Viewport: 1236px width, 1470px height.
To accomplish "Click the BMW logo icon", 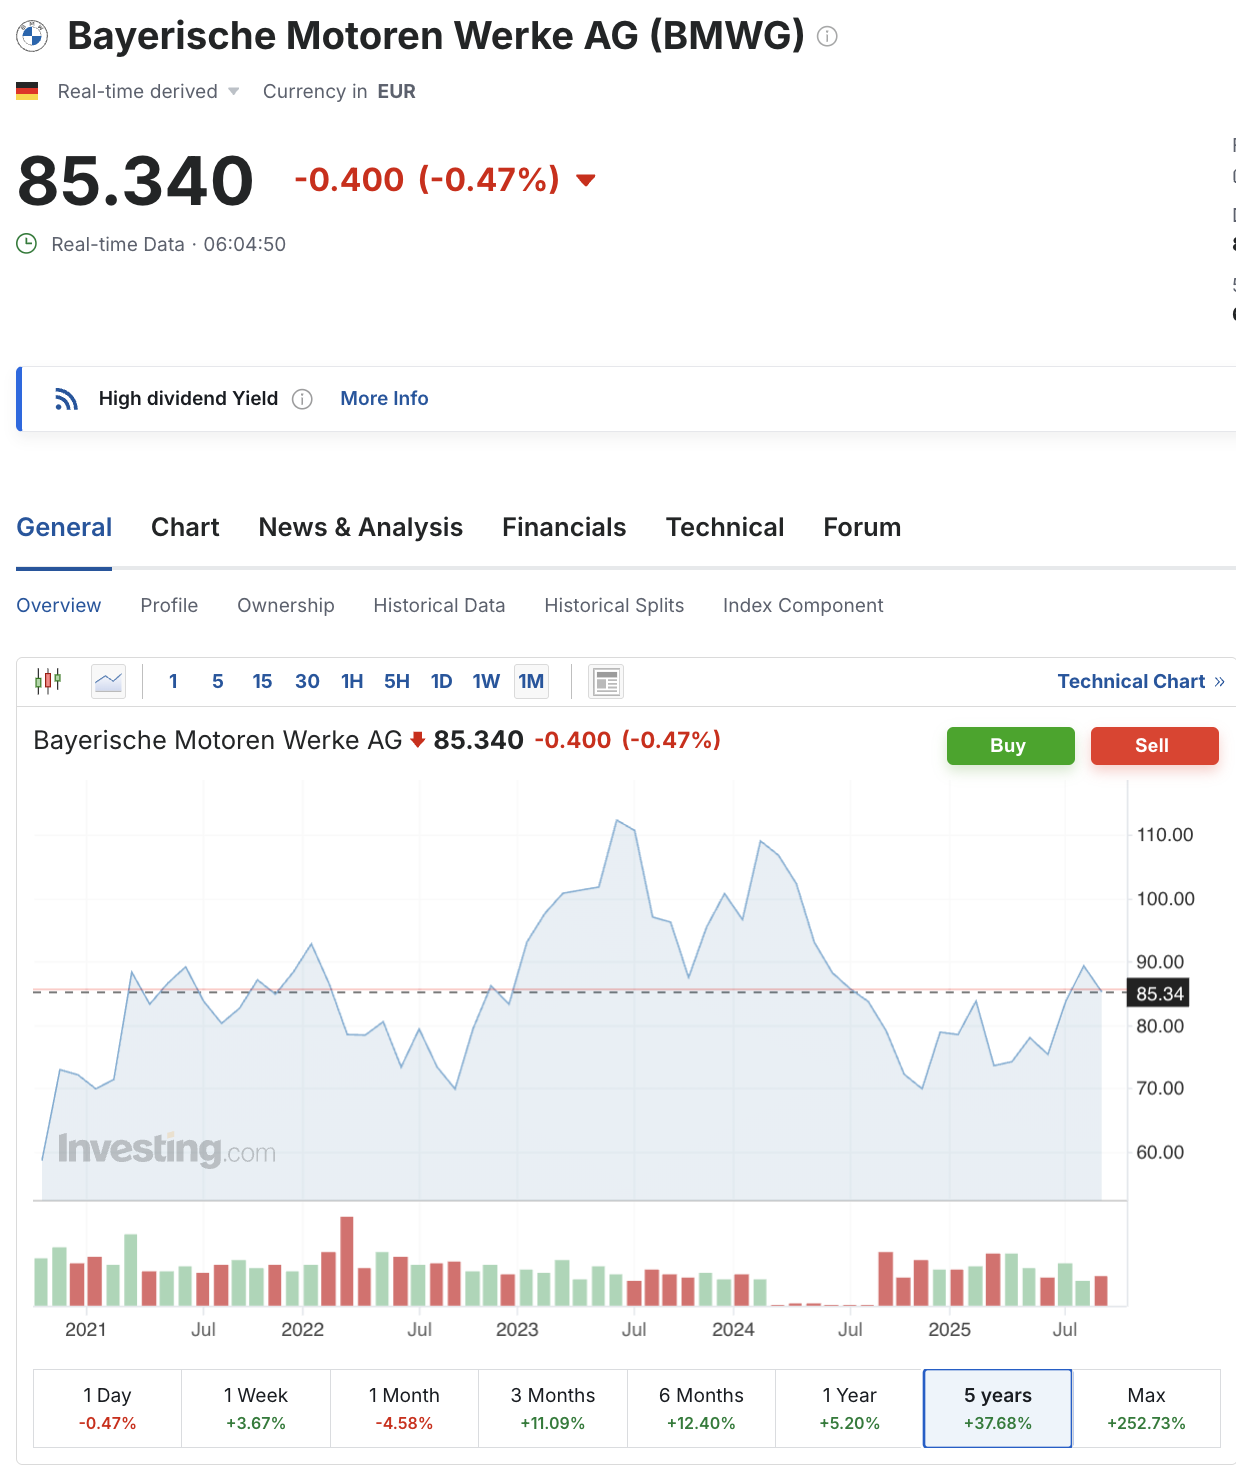I will click(32, 37).
